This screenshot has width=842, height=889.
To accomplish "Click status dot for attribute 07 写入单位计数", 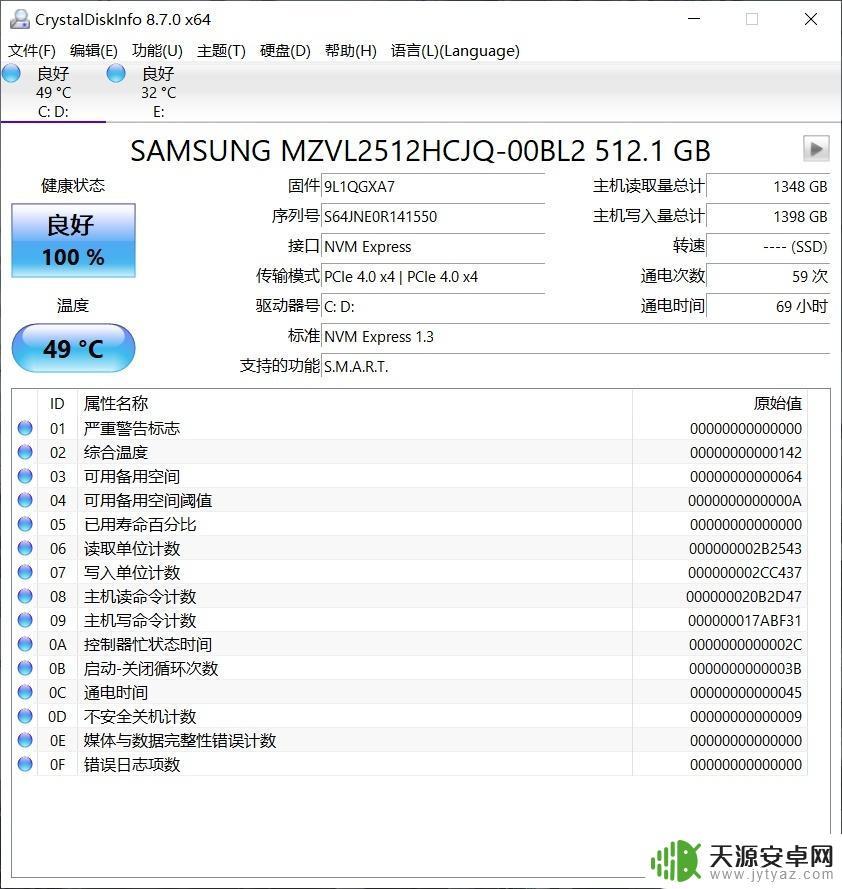I will pos(25,572).
